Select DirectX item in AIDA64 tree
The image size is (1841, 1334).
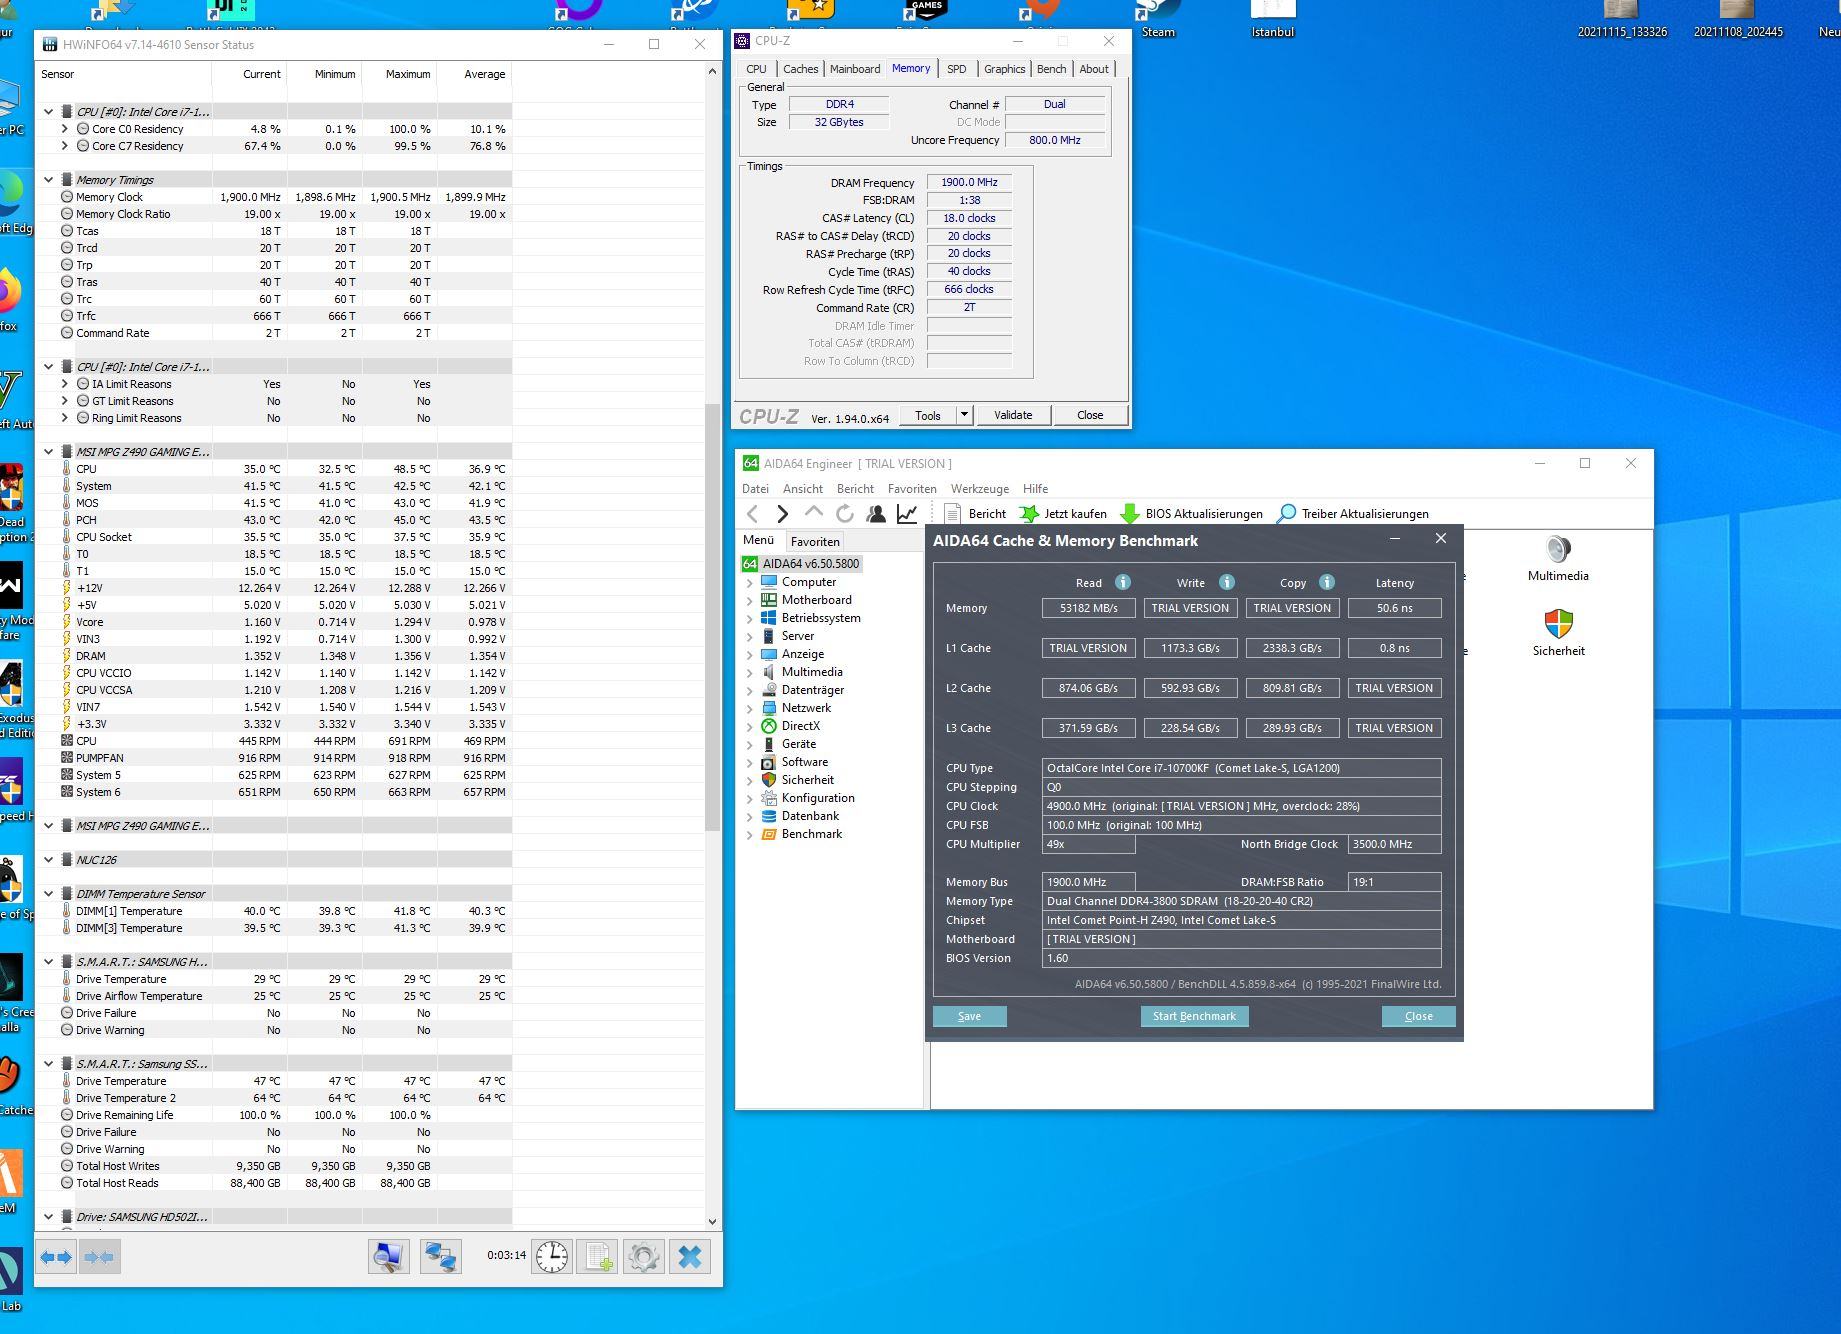click(x=800, y=726)
